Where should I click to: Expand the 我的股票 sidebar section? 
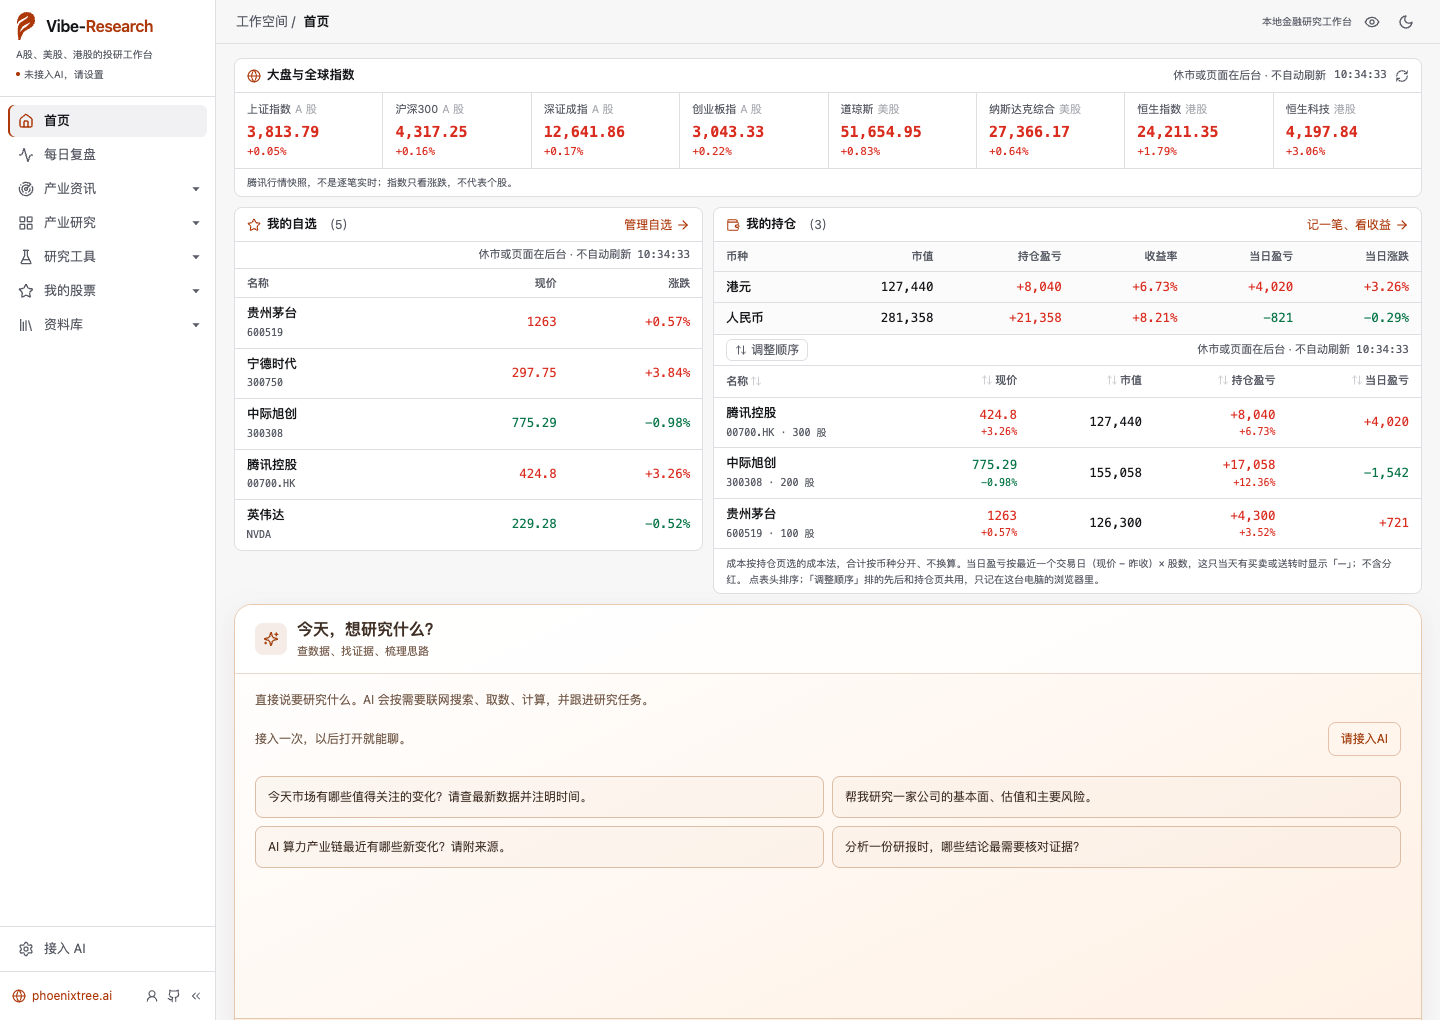click(x=108, y=291)
